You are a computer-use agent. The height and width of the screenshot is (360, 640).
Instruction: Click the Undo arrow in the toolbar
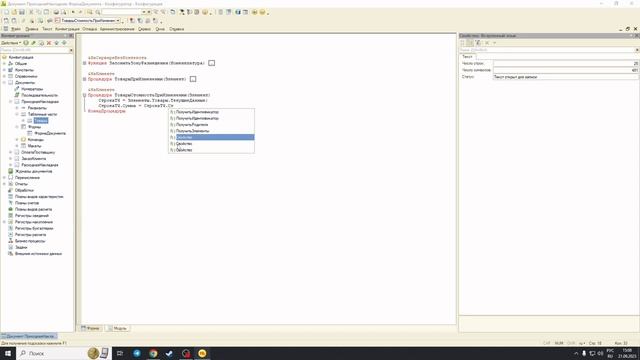click(x=73, y=12)
